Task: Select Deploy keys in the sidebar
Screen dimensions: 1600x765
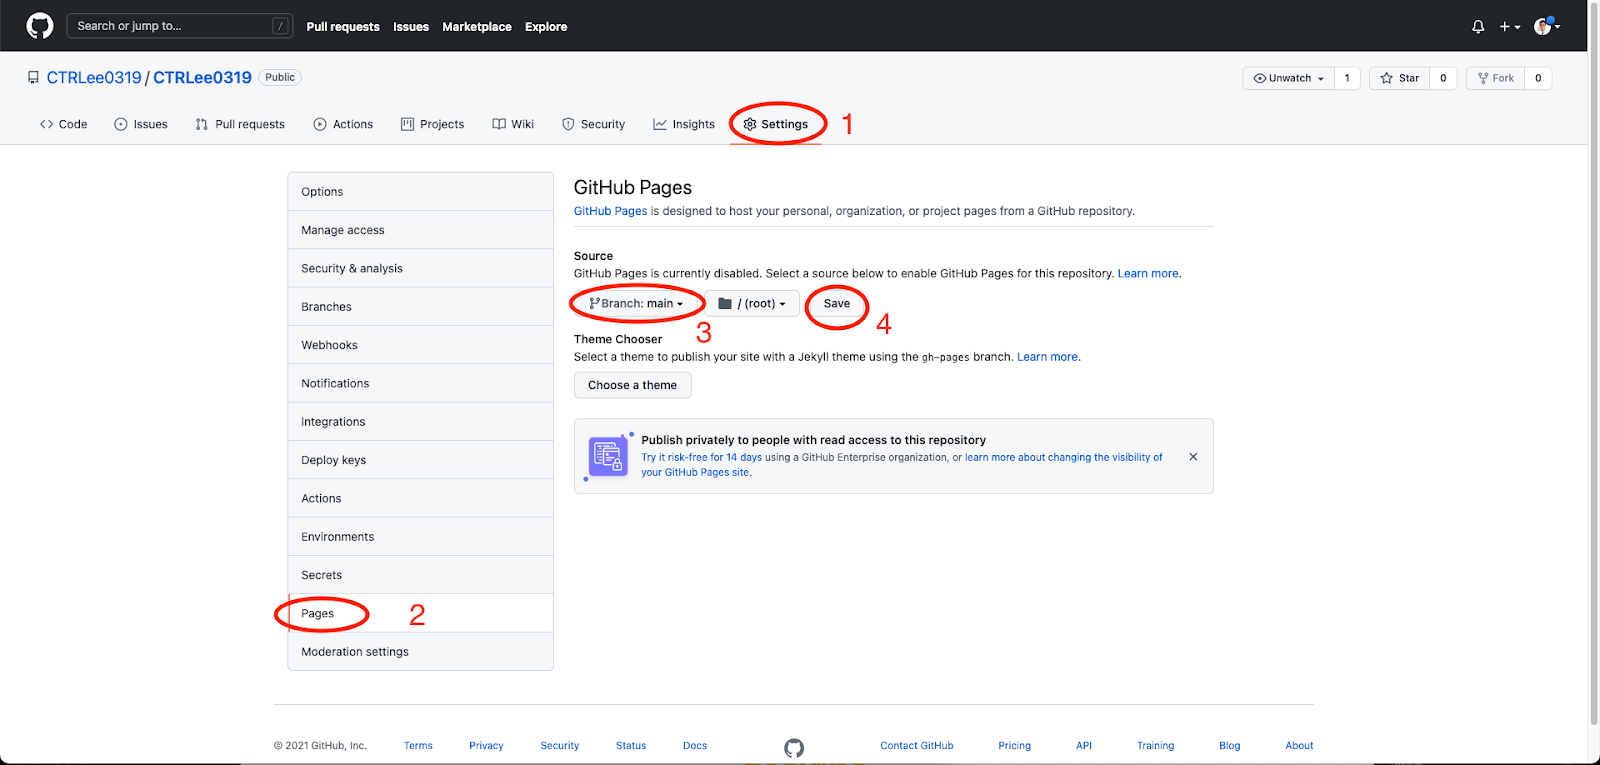Action: tap(420, 460)
